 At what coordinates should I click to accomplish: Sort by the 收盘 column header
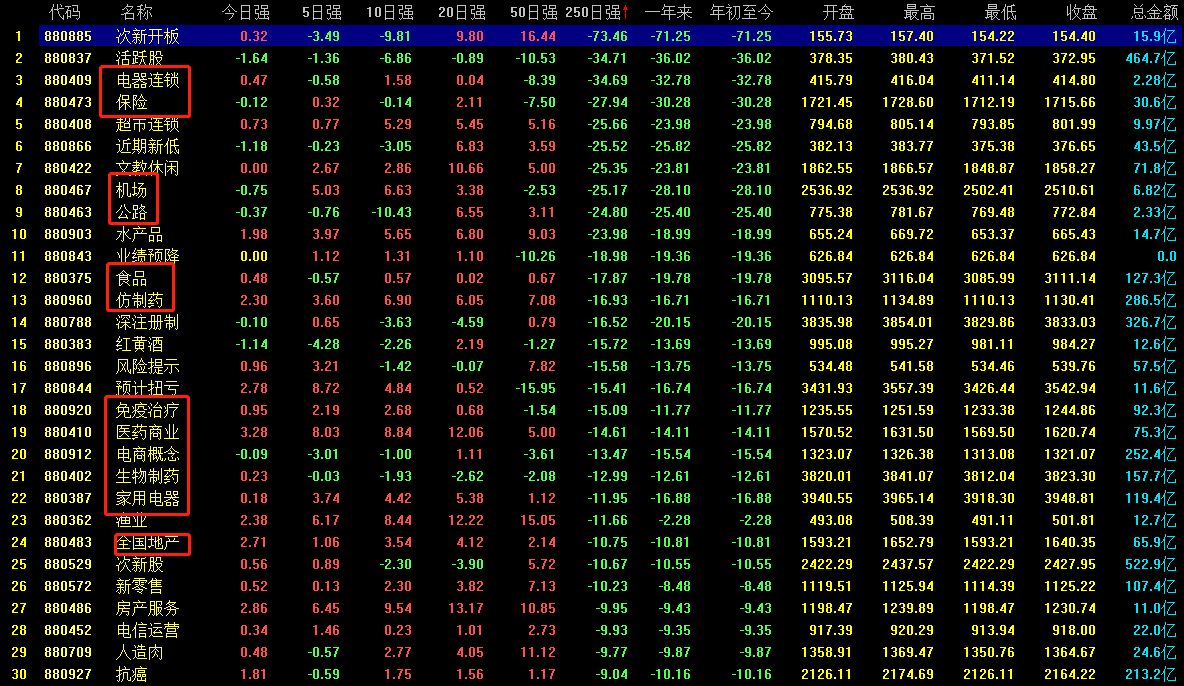(1081, 12)
